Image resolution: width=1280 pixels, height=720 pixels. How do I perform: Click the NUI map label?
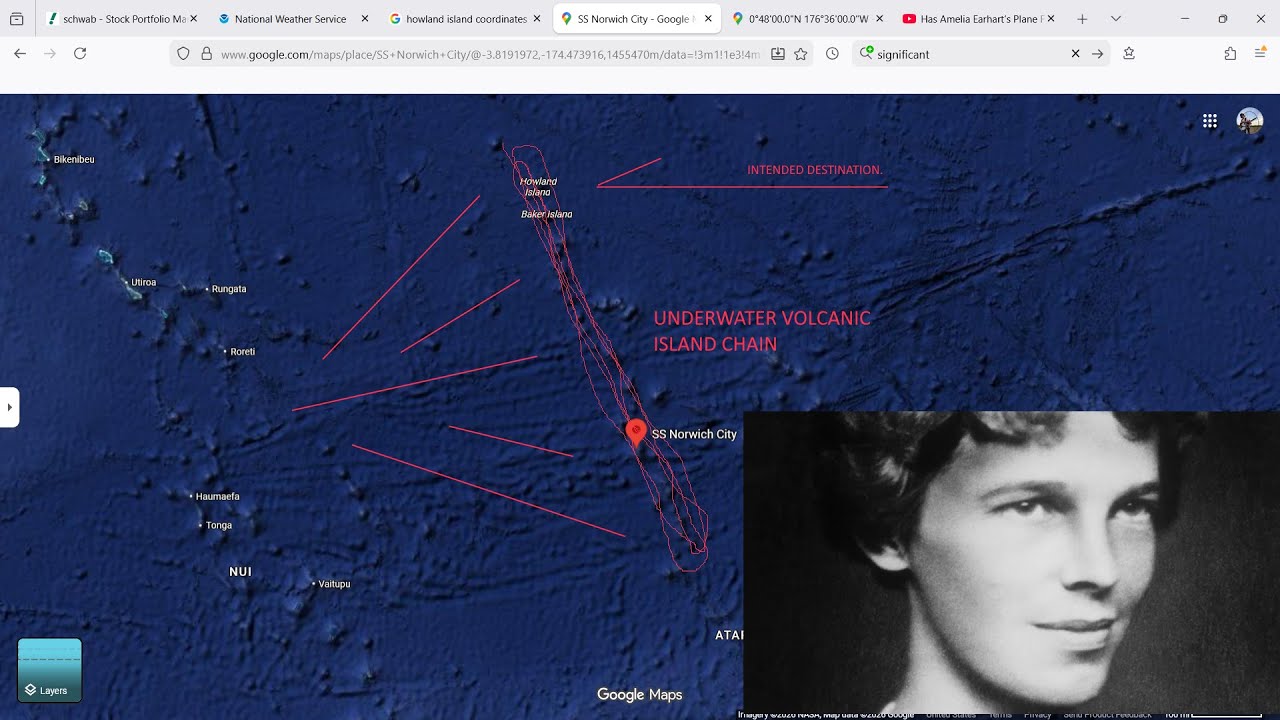[240, 572]
